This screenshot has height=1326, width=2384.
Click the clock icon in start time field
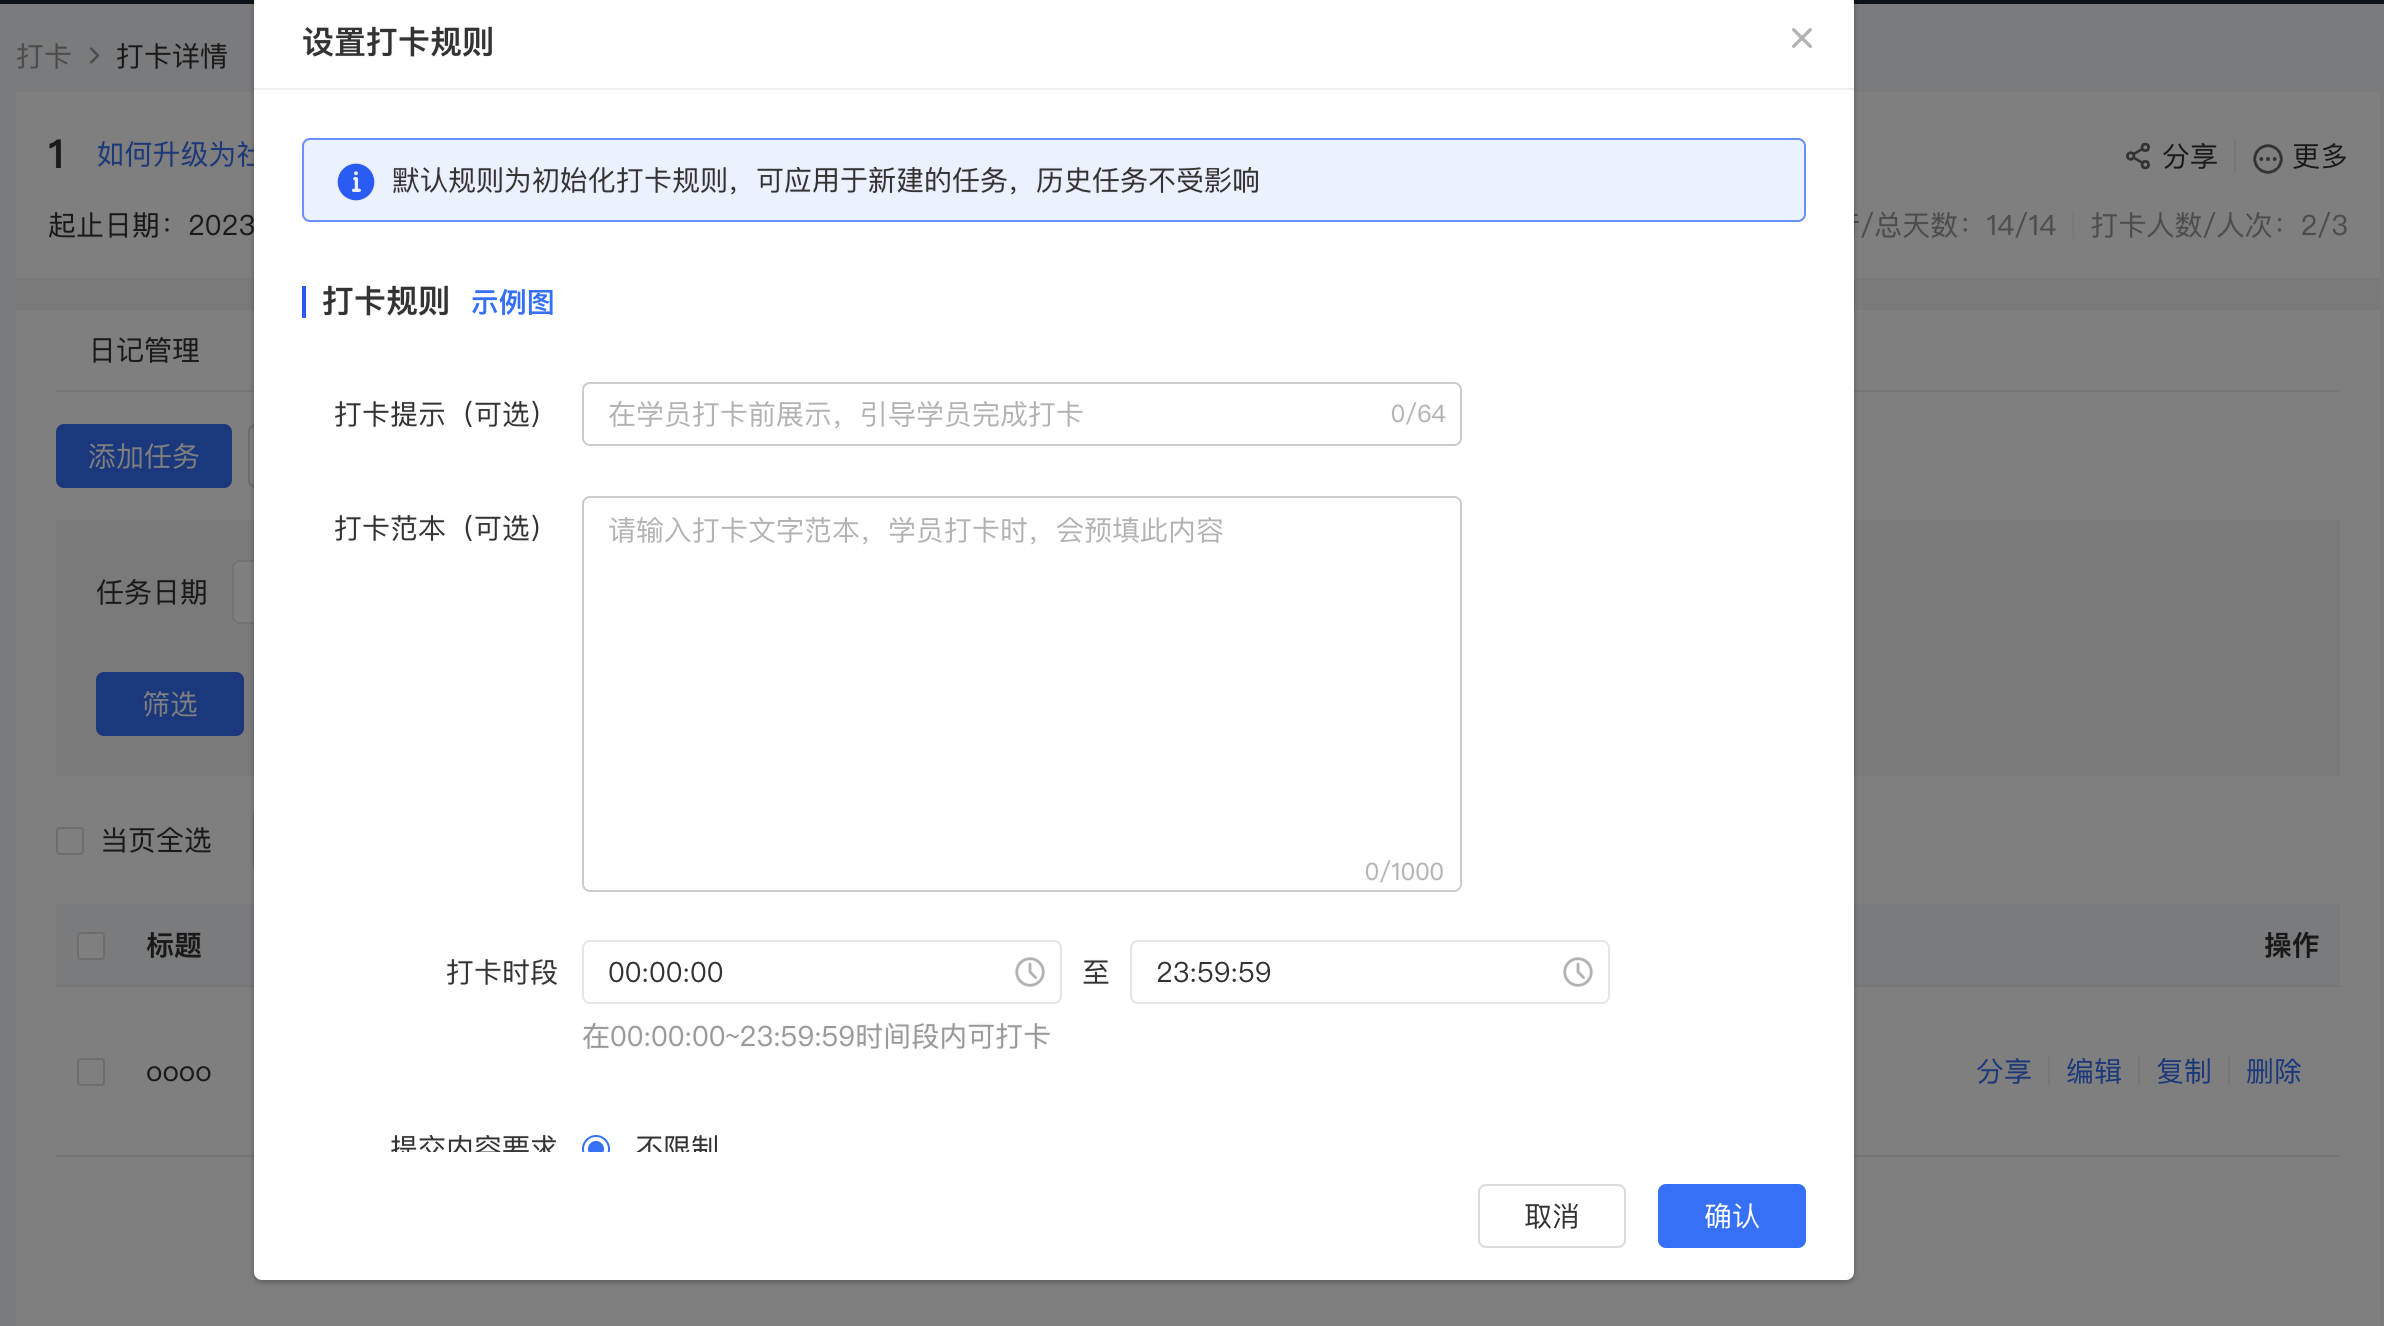click(1029, 972)
